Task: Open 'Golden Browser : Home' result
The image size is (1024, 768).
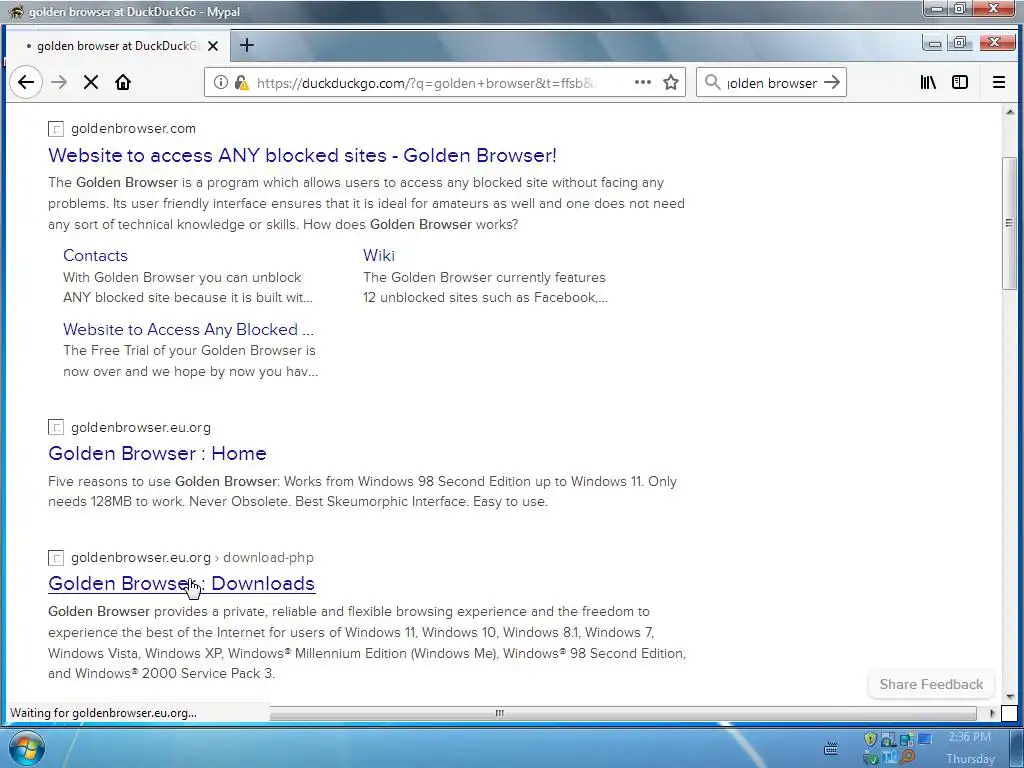Action: pyautogui.click(x=157, y=453)
